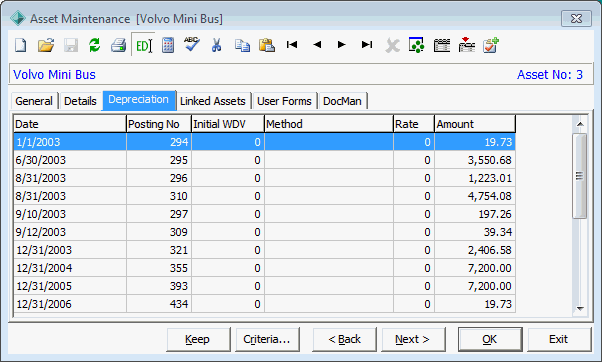The width and height of the screenshot is (602, 362).
Task: Click the OK button
Action: point(490,339)
